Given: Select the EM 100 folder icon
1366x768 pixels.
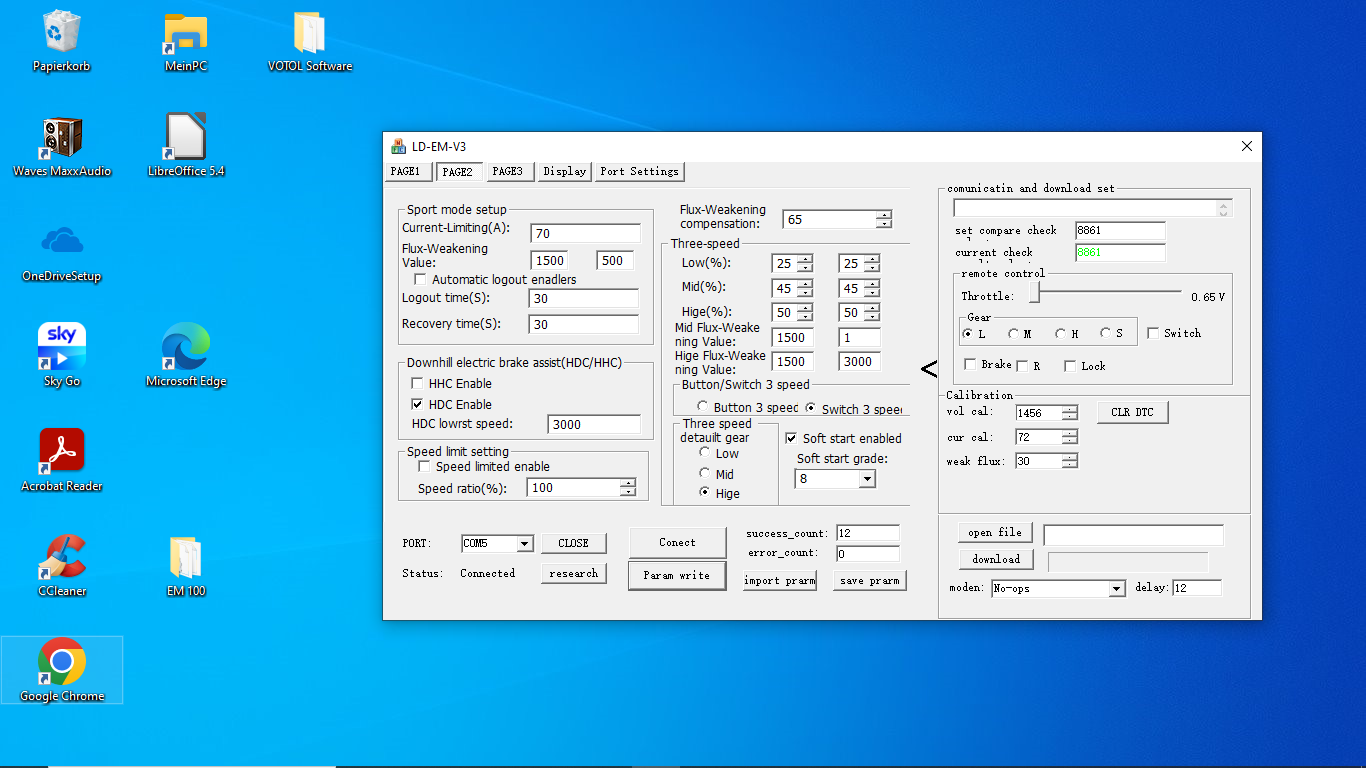Looking at the screenshot, I should point(186,558).
